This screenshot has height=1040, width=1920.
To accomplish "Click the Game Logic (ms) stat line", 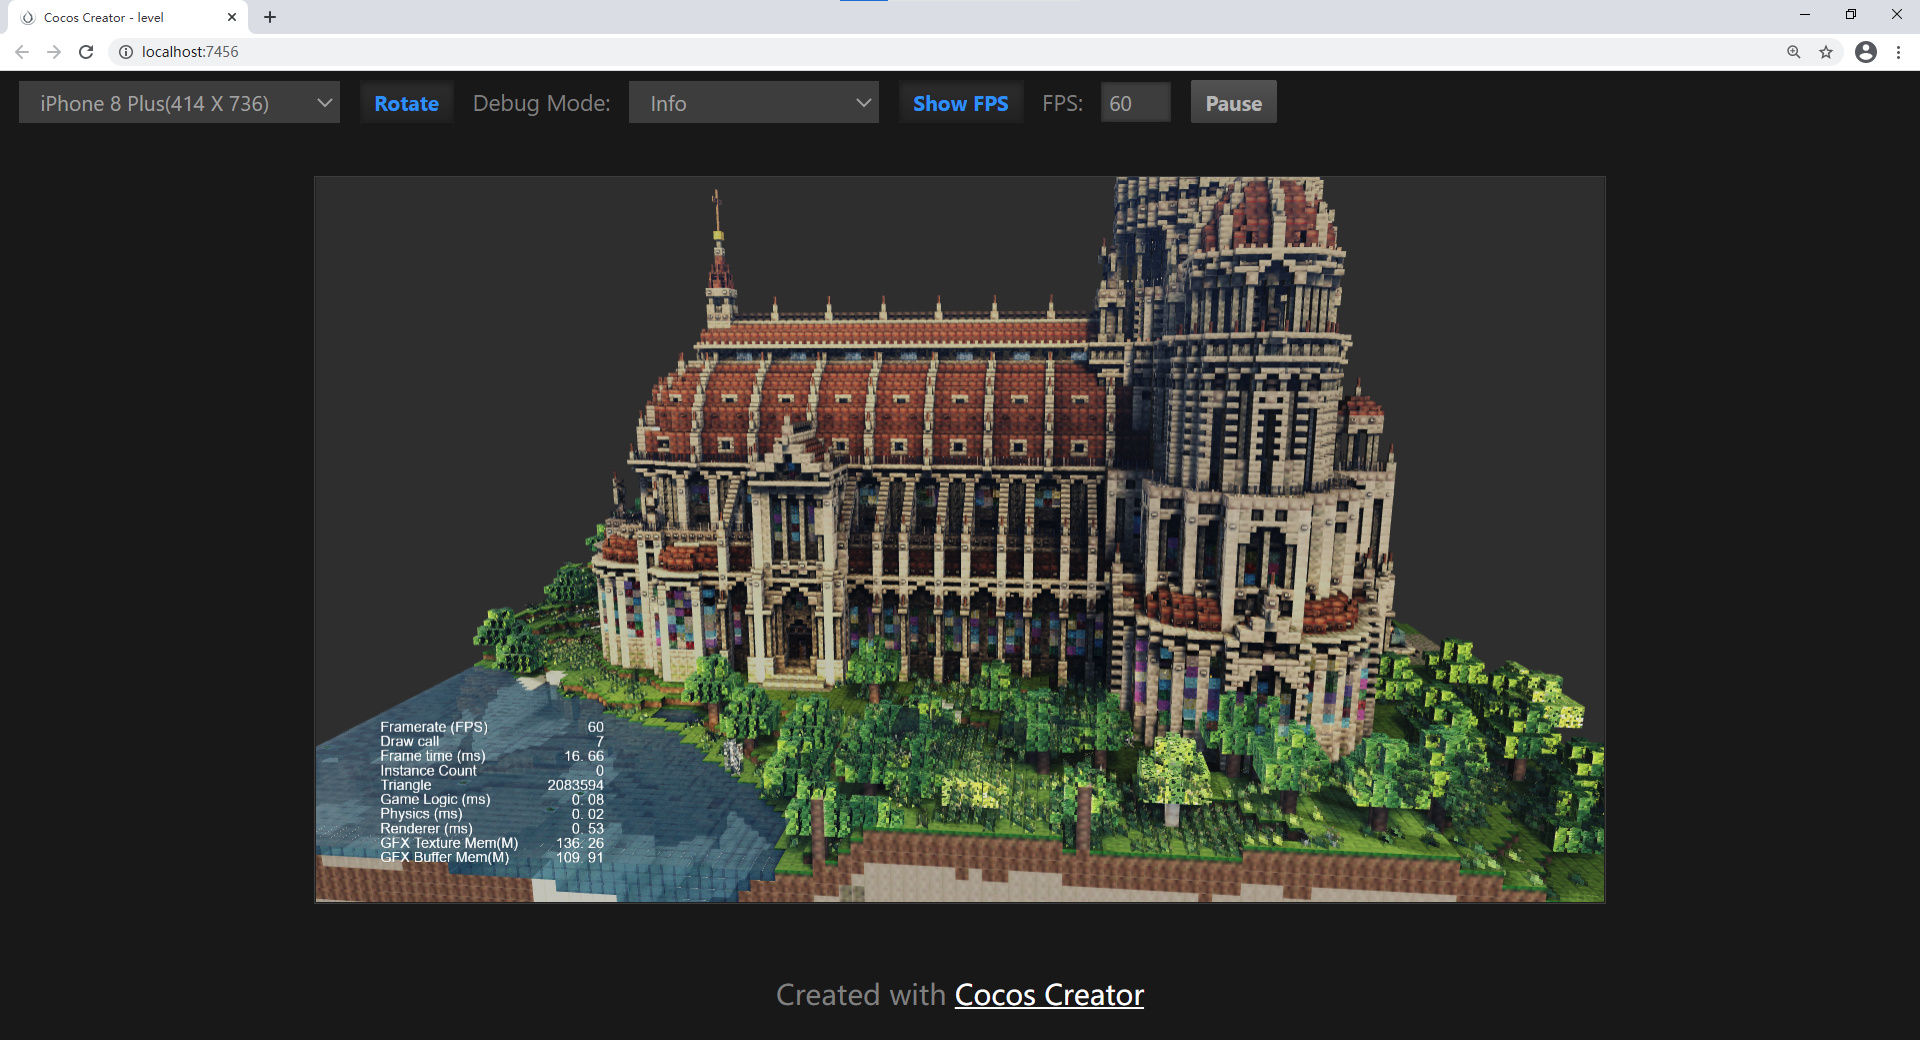I will [492, 799].
